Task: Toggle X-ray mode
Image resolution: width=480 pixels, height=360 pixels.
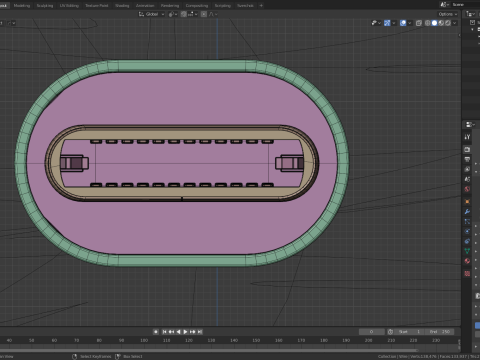Action: (x=419, y=23)
